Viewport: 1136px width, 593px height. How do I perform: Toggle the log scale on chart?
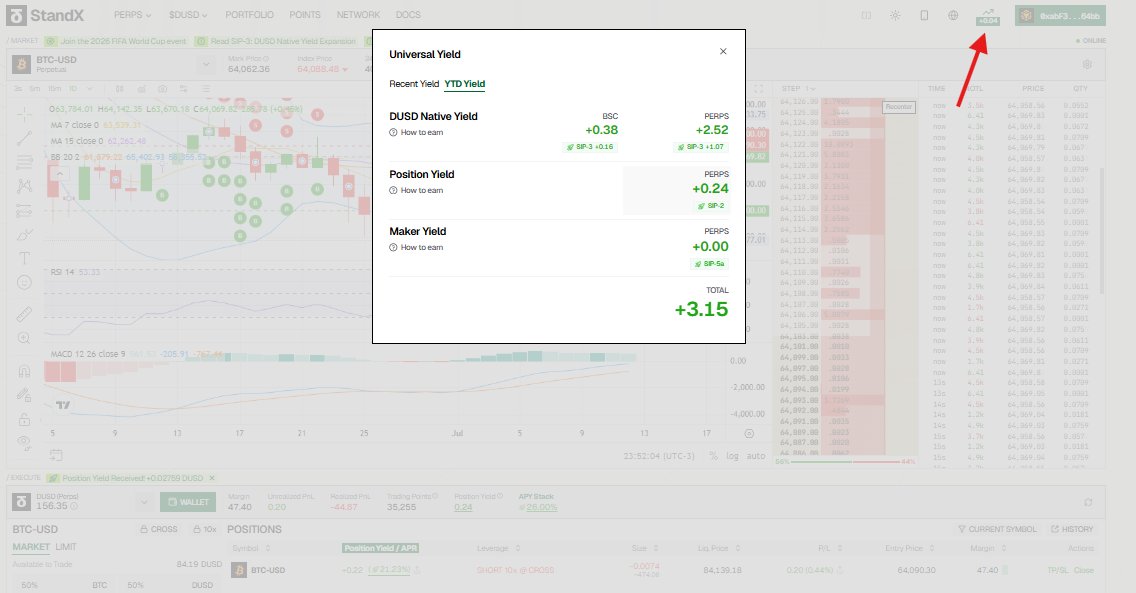[x=732, y=456]
